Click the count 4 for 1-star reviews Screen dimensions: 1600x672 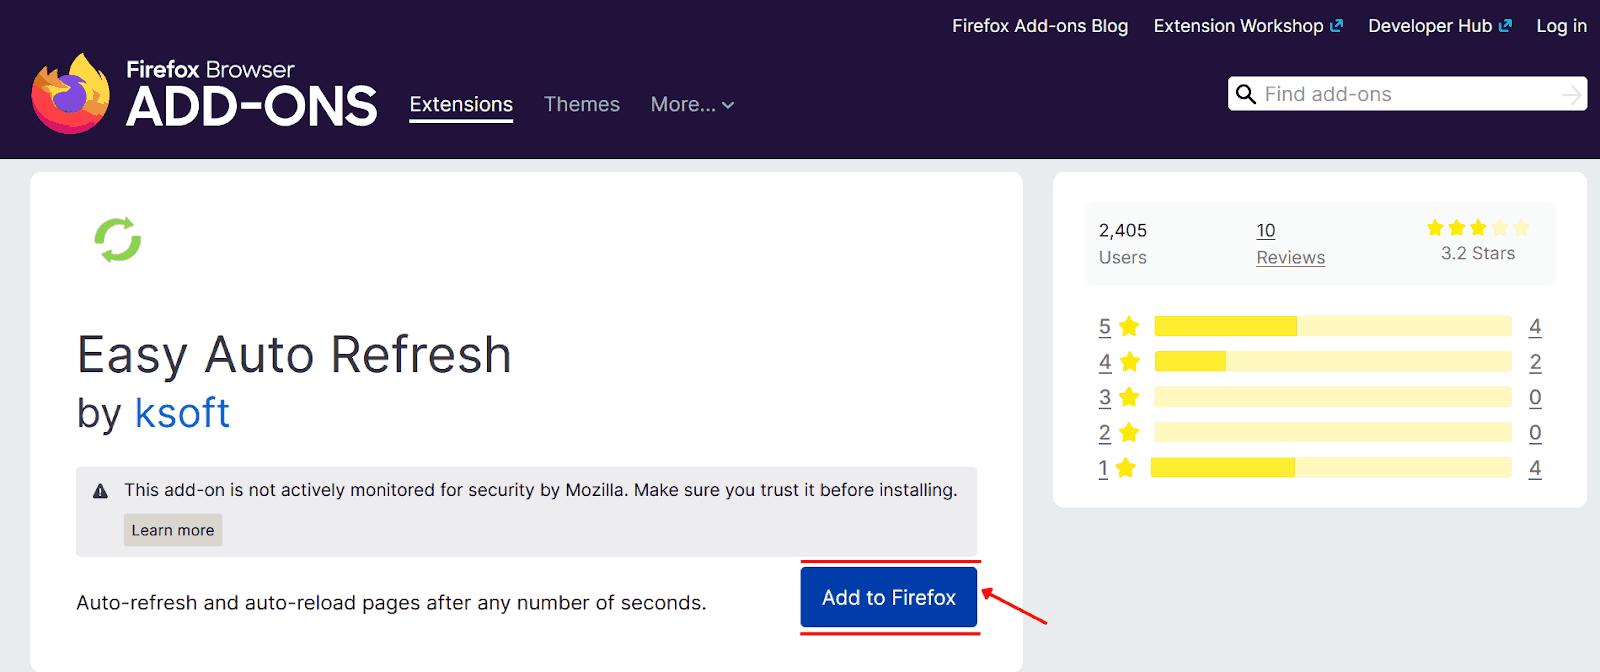(1535, 468)
